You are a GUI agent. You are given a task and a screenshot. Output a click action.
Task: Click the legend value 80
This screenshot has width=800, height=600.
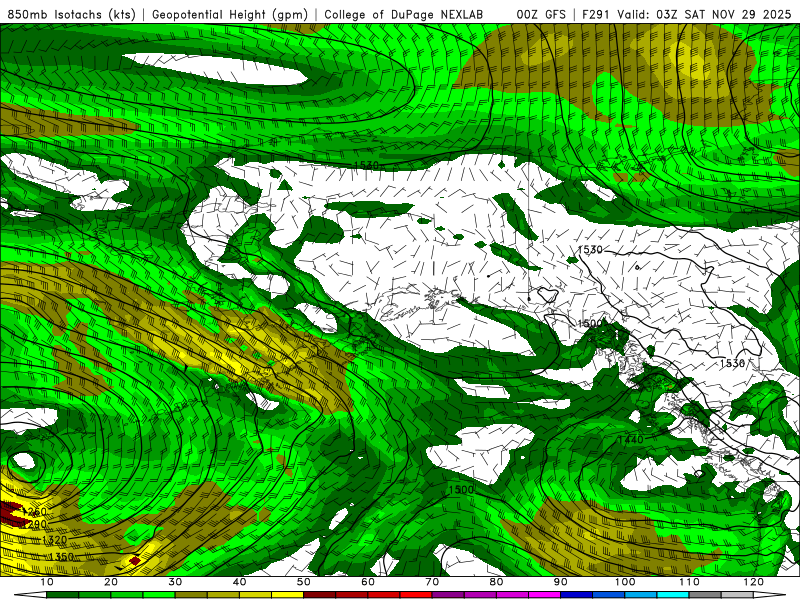click(496, 582)
